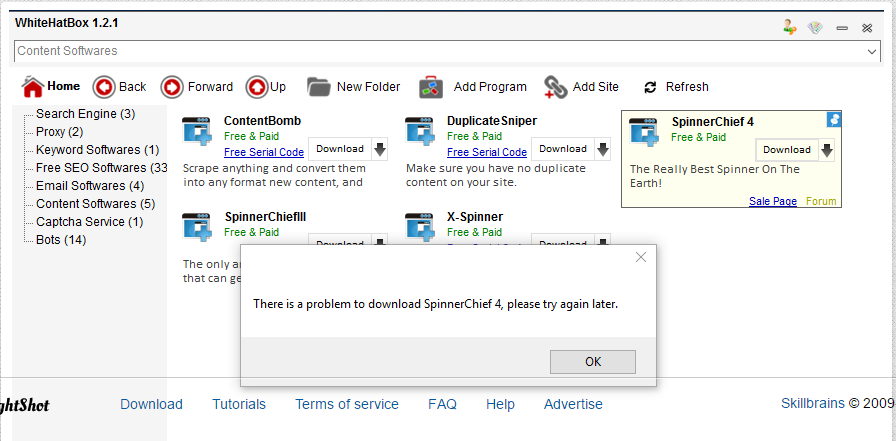896x441 pixels.
Task: Open SpinnerChief 4 Sale Page link
Action: coord(772,201)
